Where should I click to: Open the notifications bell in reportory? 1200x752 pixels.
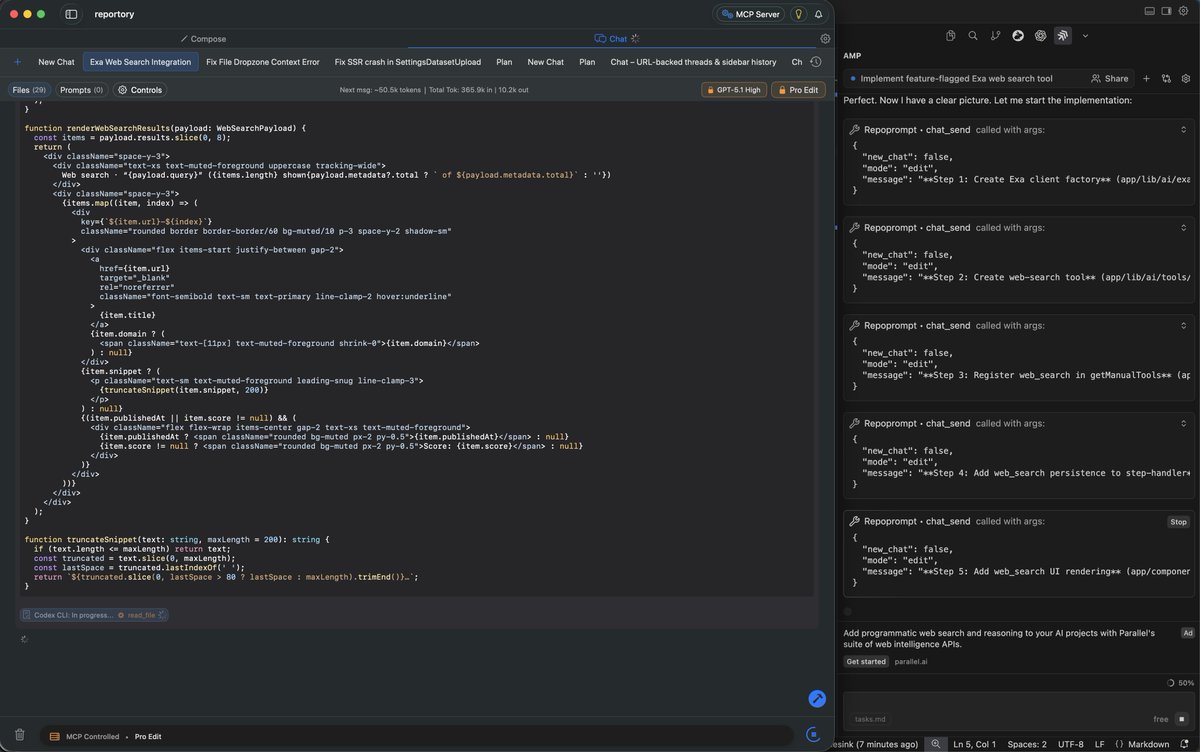coord(819,14)
